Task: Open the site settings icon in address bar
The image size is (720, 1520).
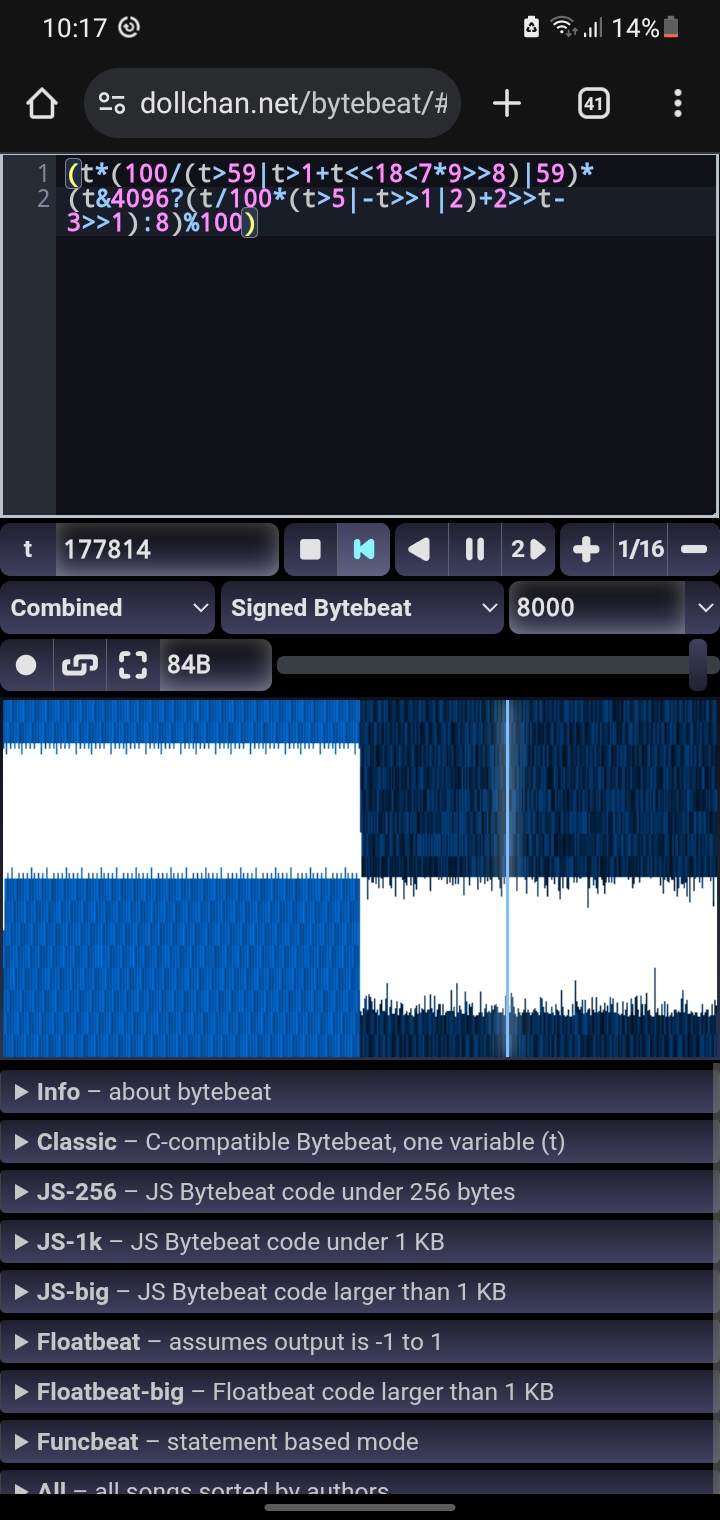Action: pos(112,103)
